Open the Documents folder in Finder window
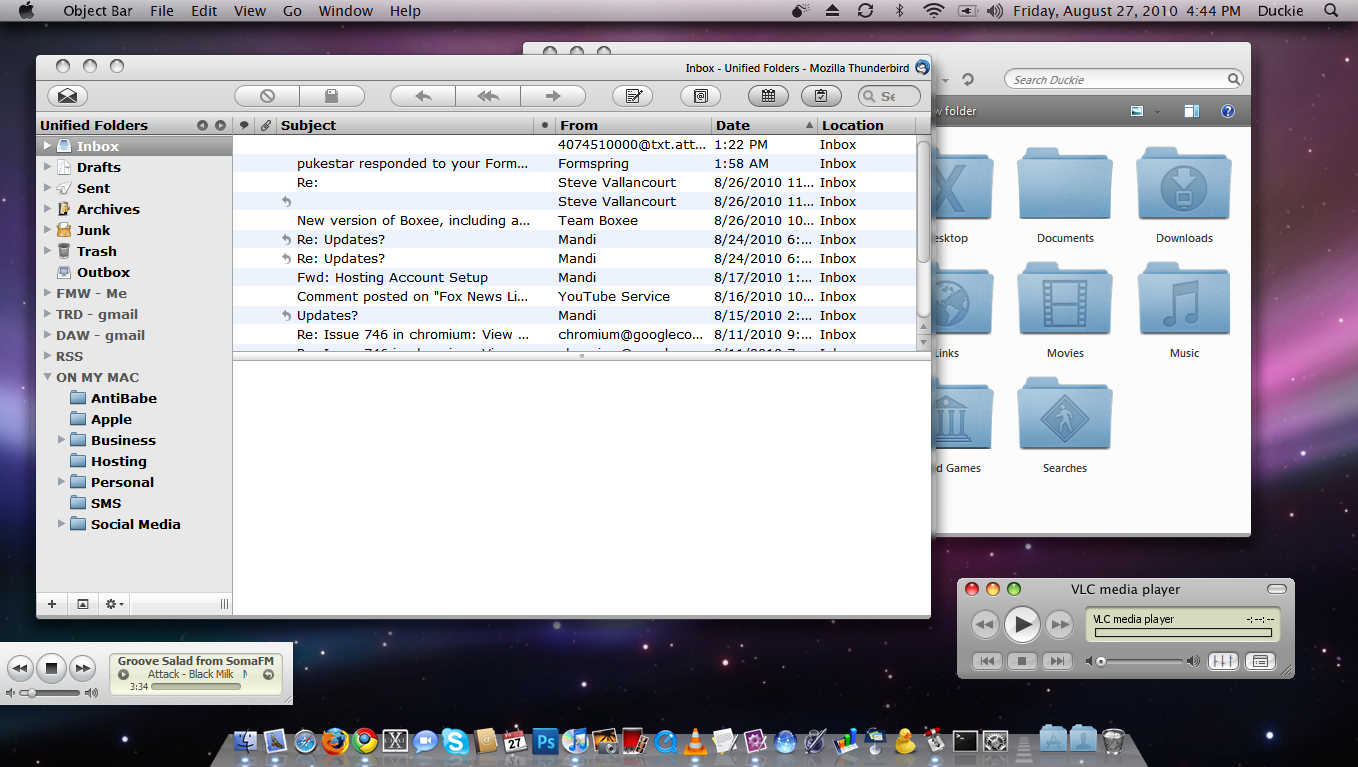The image size is (1358, 767). (x=1065, y=197)
